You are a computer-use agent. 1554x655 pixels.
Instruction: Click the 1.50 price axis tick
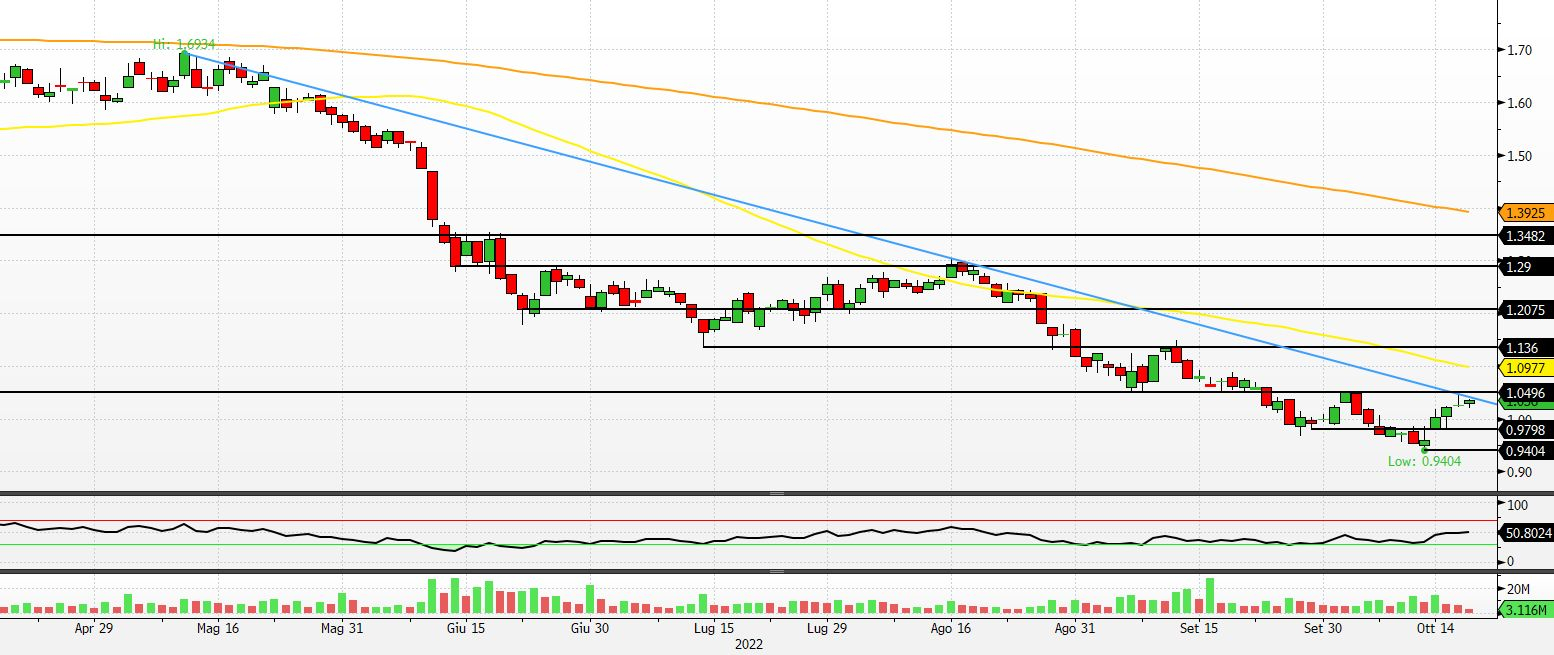[1519, 156]
